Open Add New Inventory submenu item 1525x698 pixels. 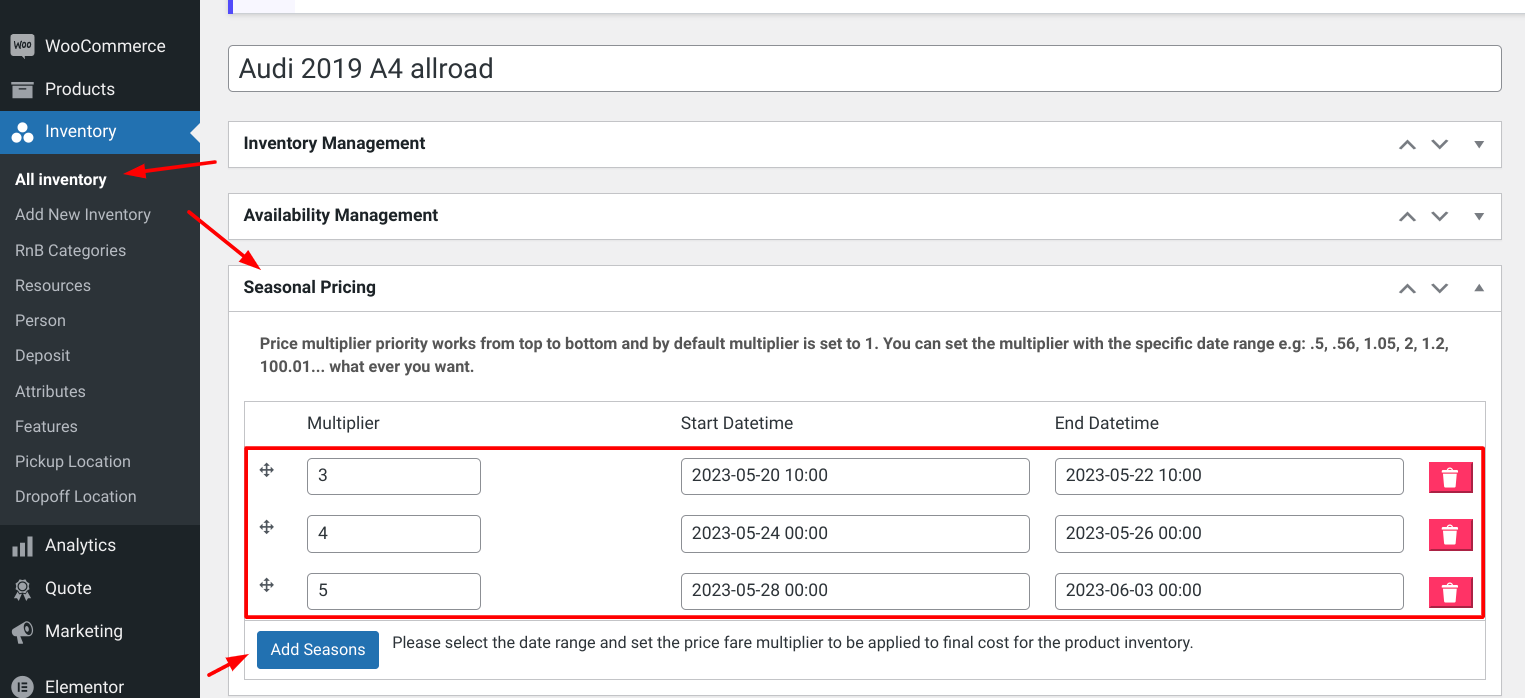(x=83, y=215)
